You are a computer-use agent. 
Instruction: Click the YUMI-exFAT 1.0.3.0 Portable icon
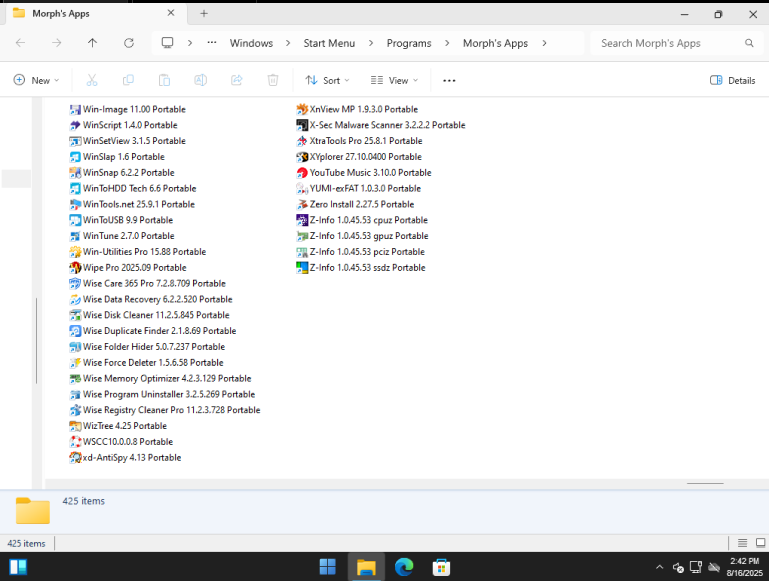click(x=302, y=189)
